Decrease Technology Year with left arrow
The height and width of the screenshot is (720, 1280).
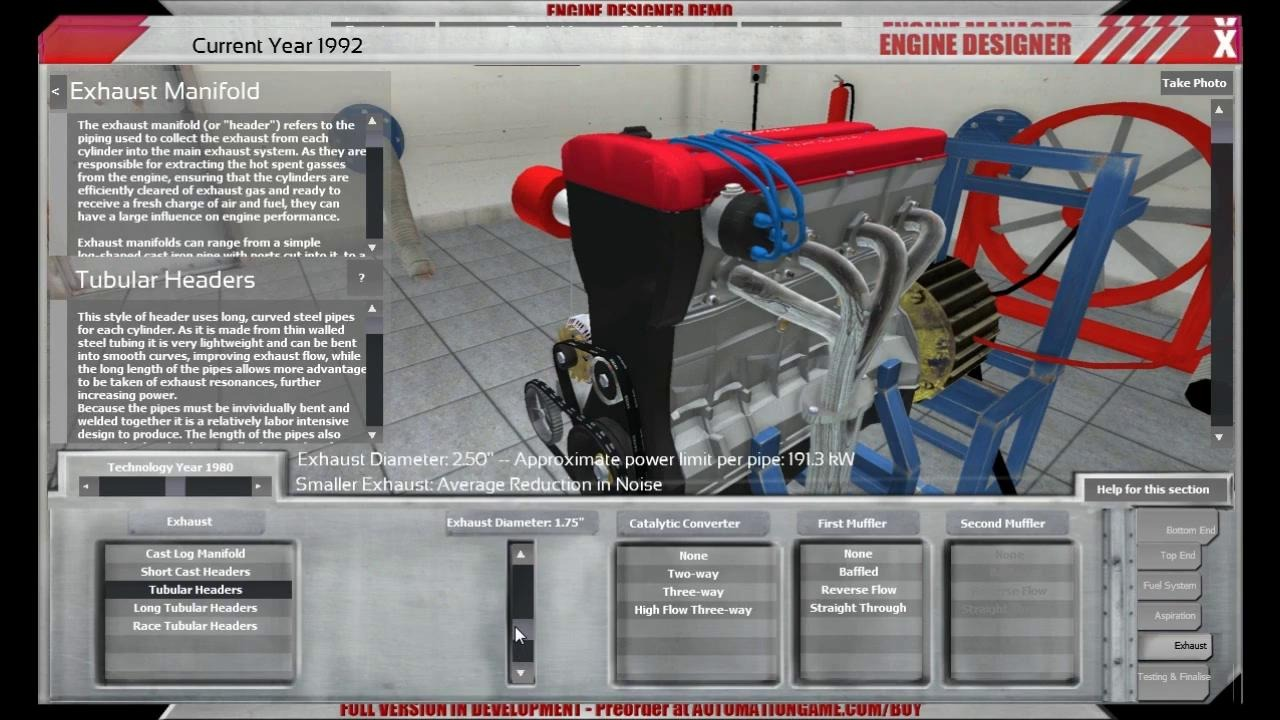point(86,486)
